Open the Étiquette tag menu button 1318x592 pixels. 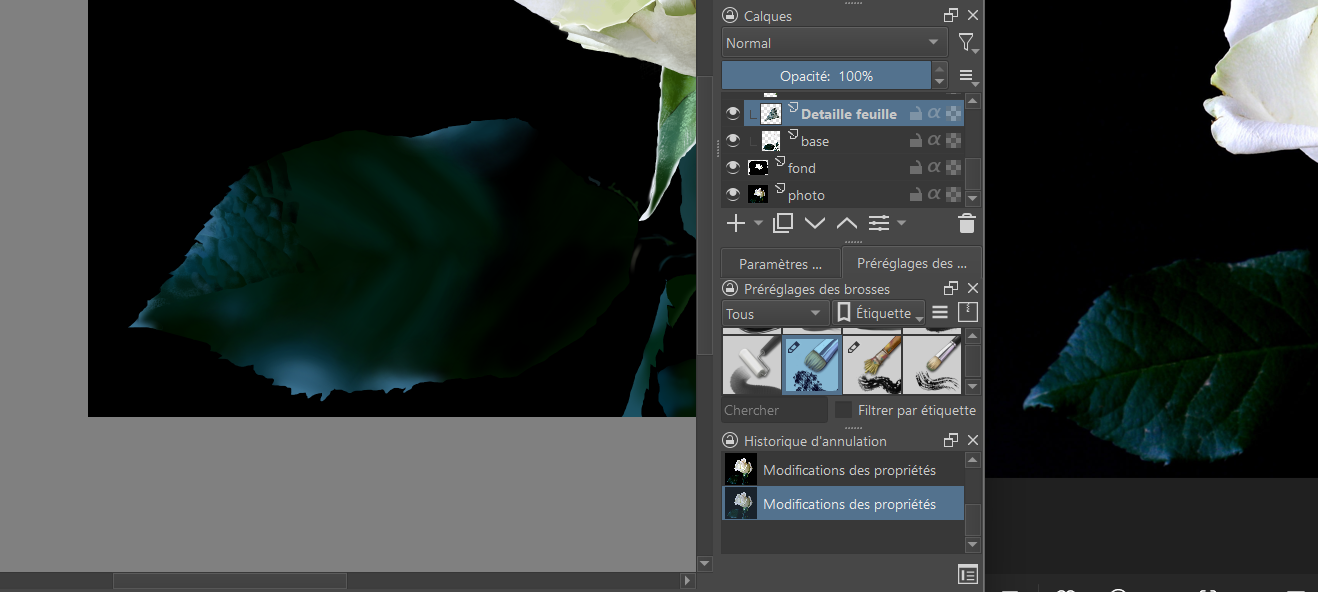click(879, 314)
